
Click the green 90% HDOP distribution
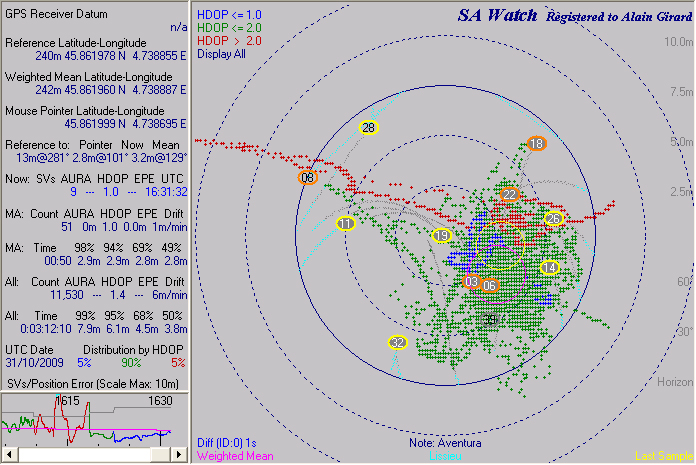(131, 363)
